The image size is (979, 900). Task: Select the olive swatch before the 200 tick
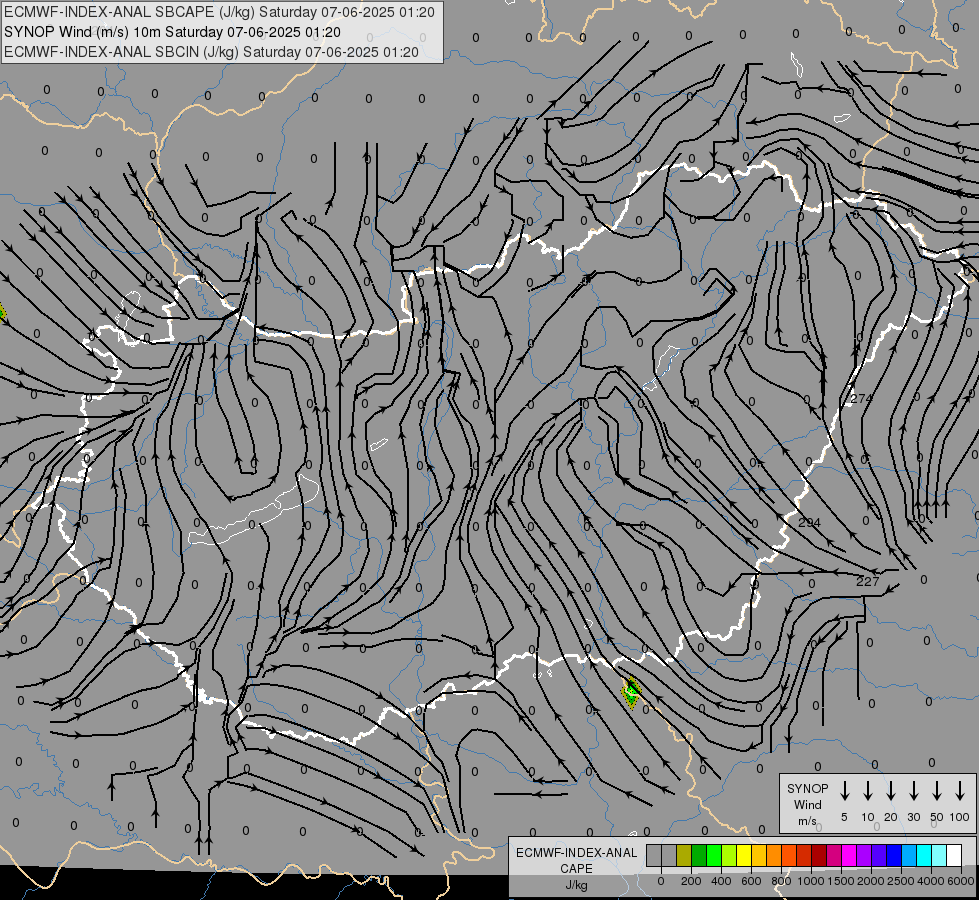pos(684,855)
